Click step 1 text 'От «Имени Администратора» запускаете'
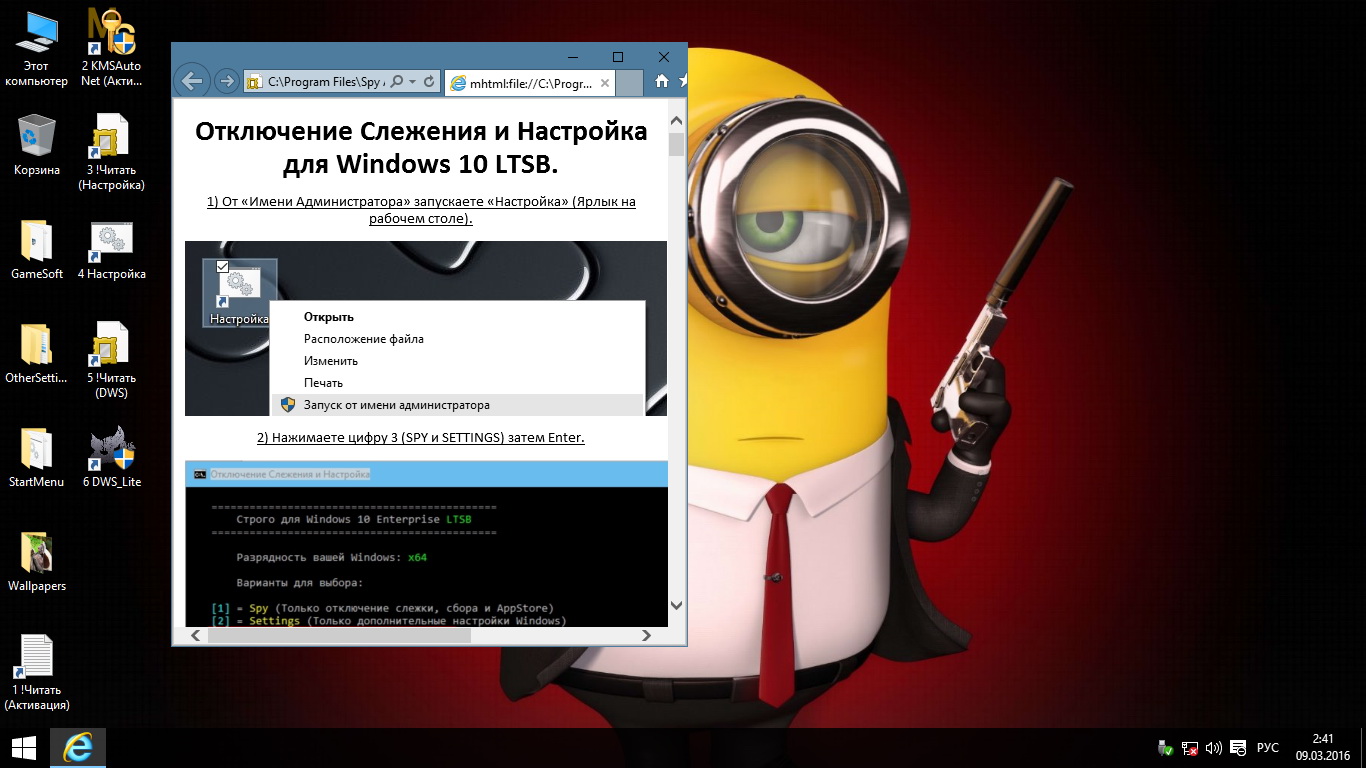Image resolution: width=1366 pixels, height=768 pixels. coord(348,202)
